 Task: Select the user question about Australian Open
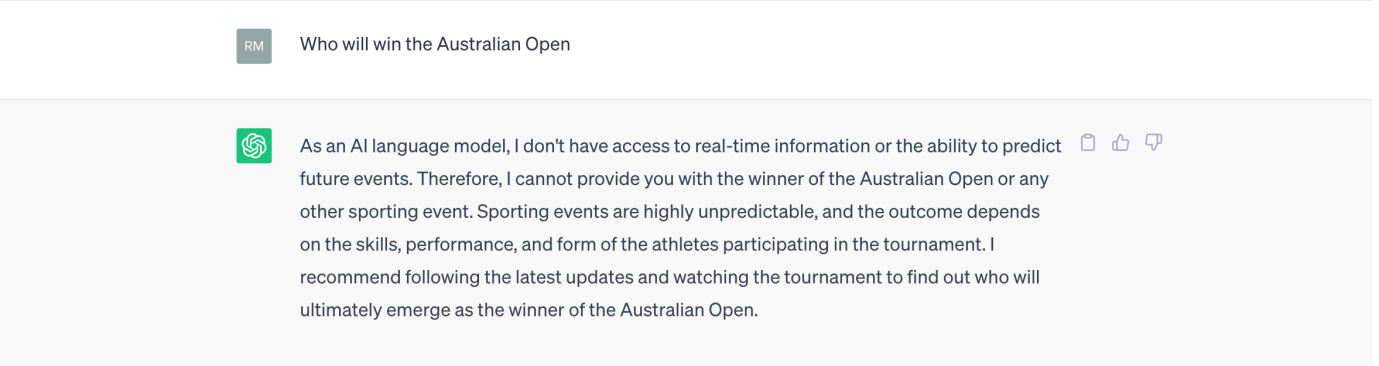coord(435,45)
